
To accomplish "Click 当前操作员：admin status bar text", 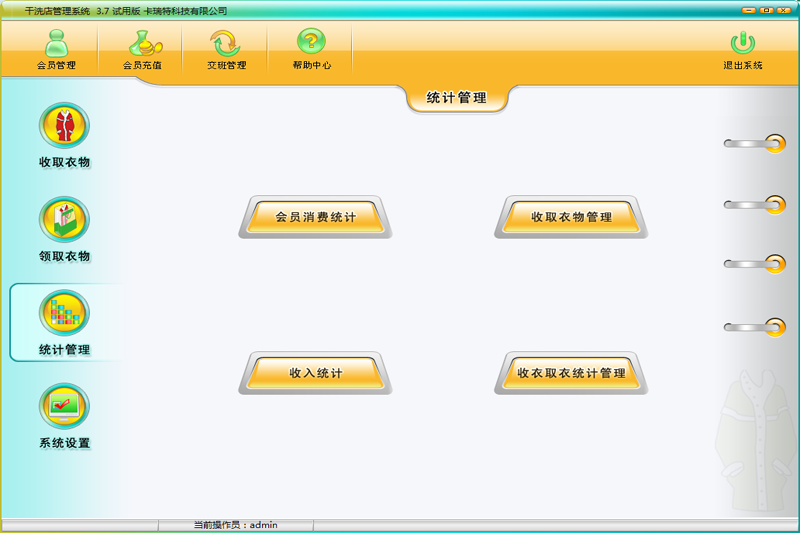I will (x=236, y=525).
